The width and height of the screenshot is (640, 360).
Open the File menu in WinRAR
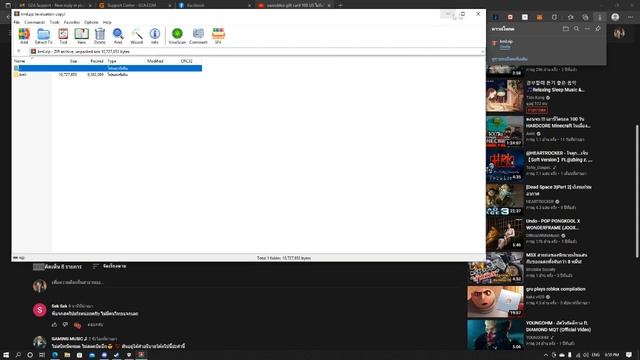pos(17,22)
